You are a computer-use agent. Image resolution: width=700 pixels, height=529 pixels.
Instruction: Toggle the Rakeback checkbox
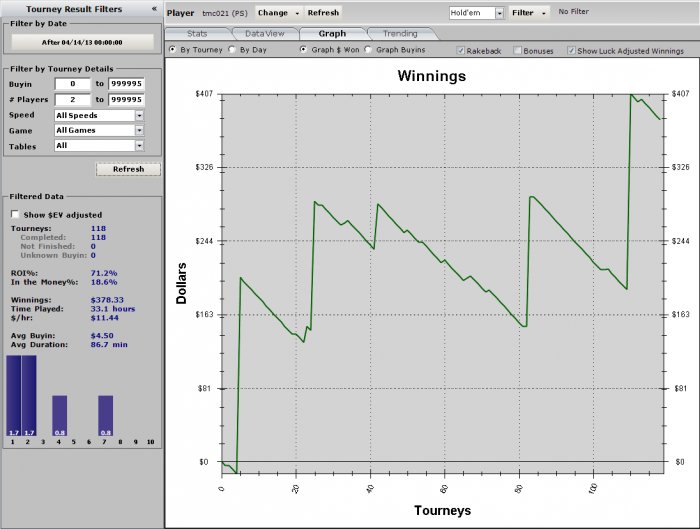(460, 50)
